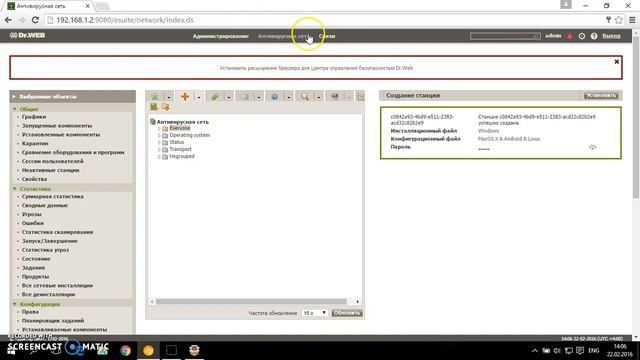Collapse the Конфигурация sidebar section

click(15, 304)
